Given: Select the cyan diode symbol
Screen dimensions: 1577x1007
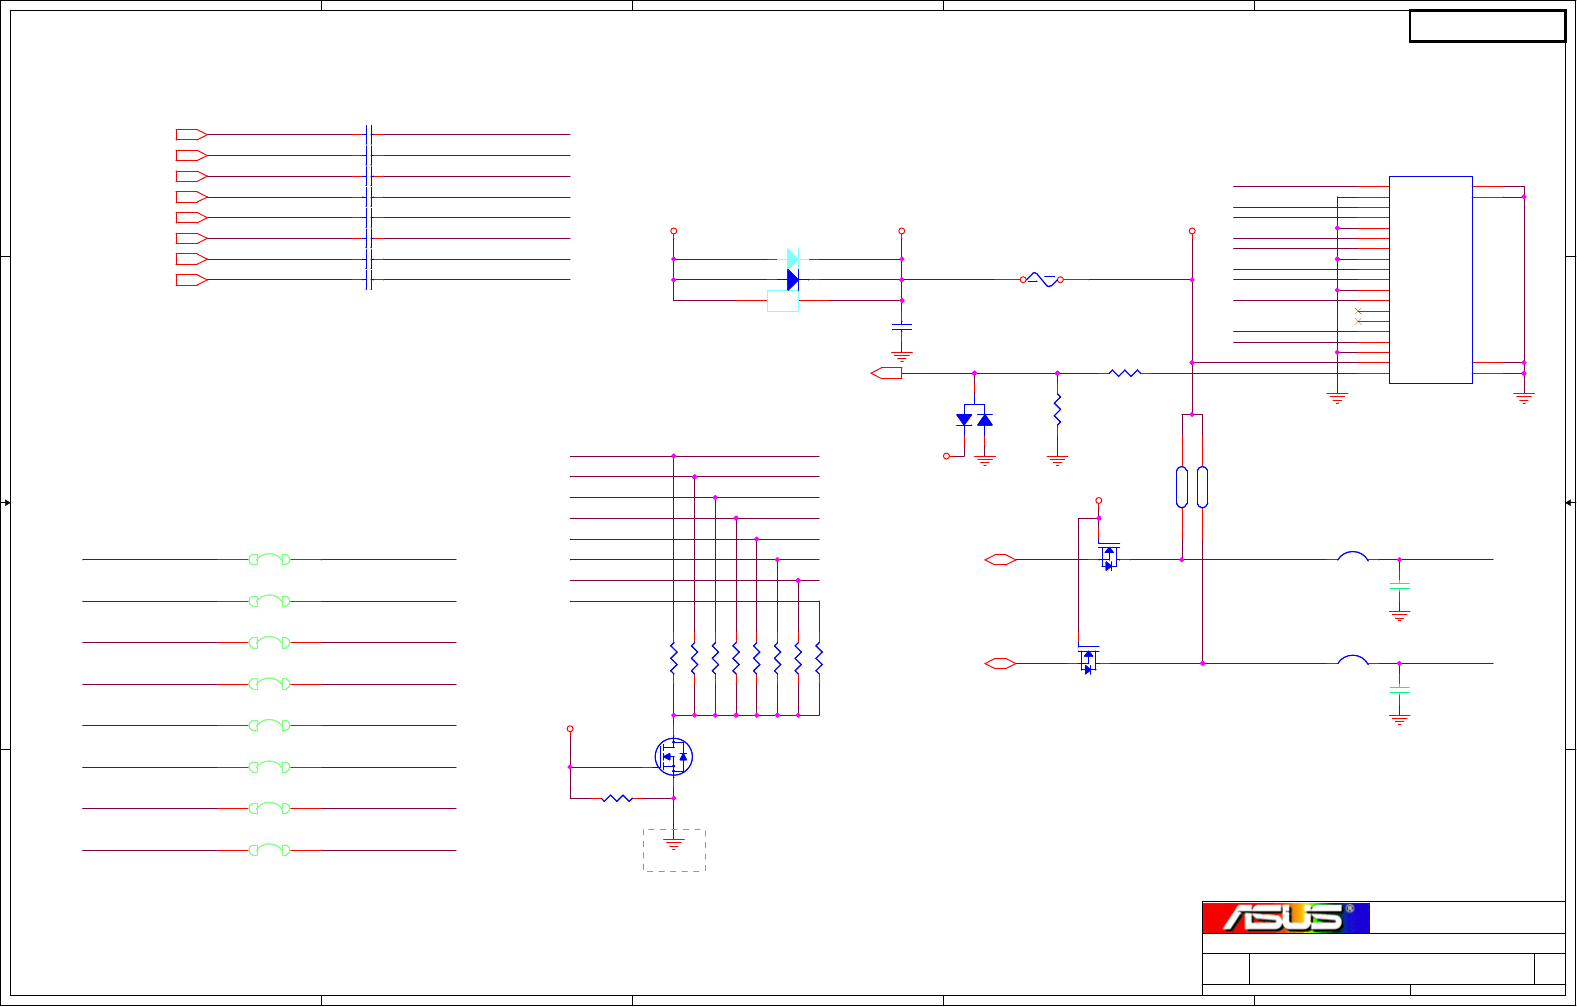Looking at the screenshot, I should click(793, 259).
